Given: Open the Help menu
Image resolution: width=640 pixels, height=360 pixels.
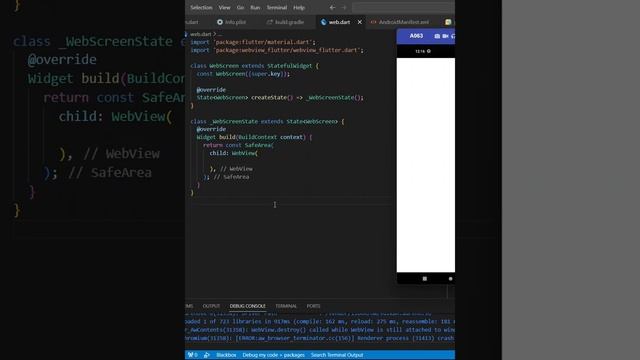Looking at the screenshot, I should tap(299, 7).
